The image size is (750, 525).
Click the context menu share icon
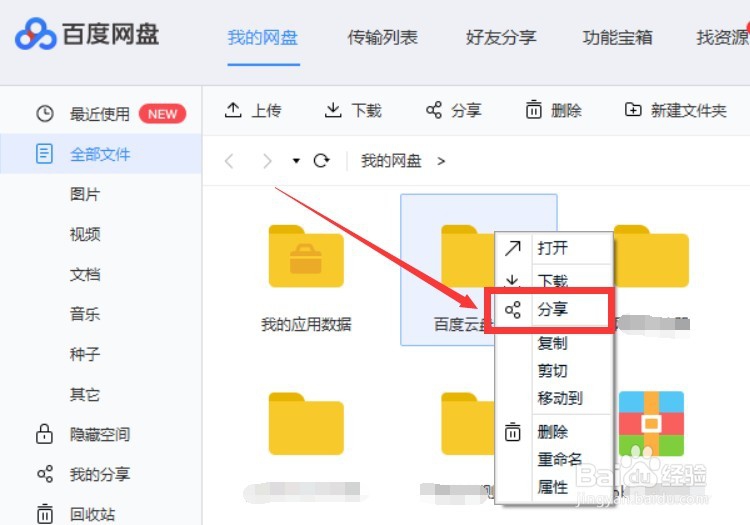(513, 310)
